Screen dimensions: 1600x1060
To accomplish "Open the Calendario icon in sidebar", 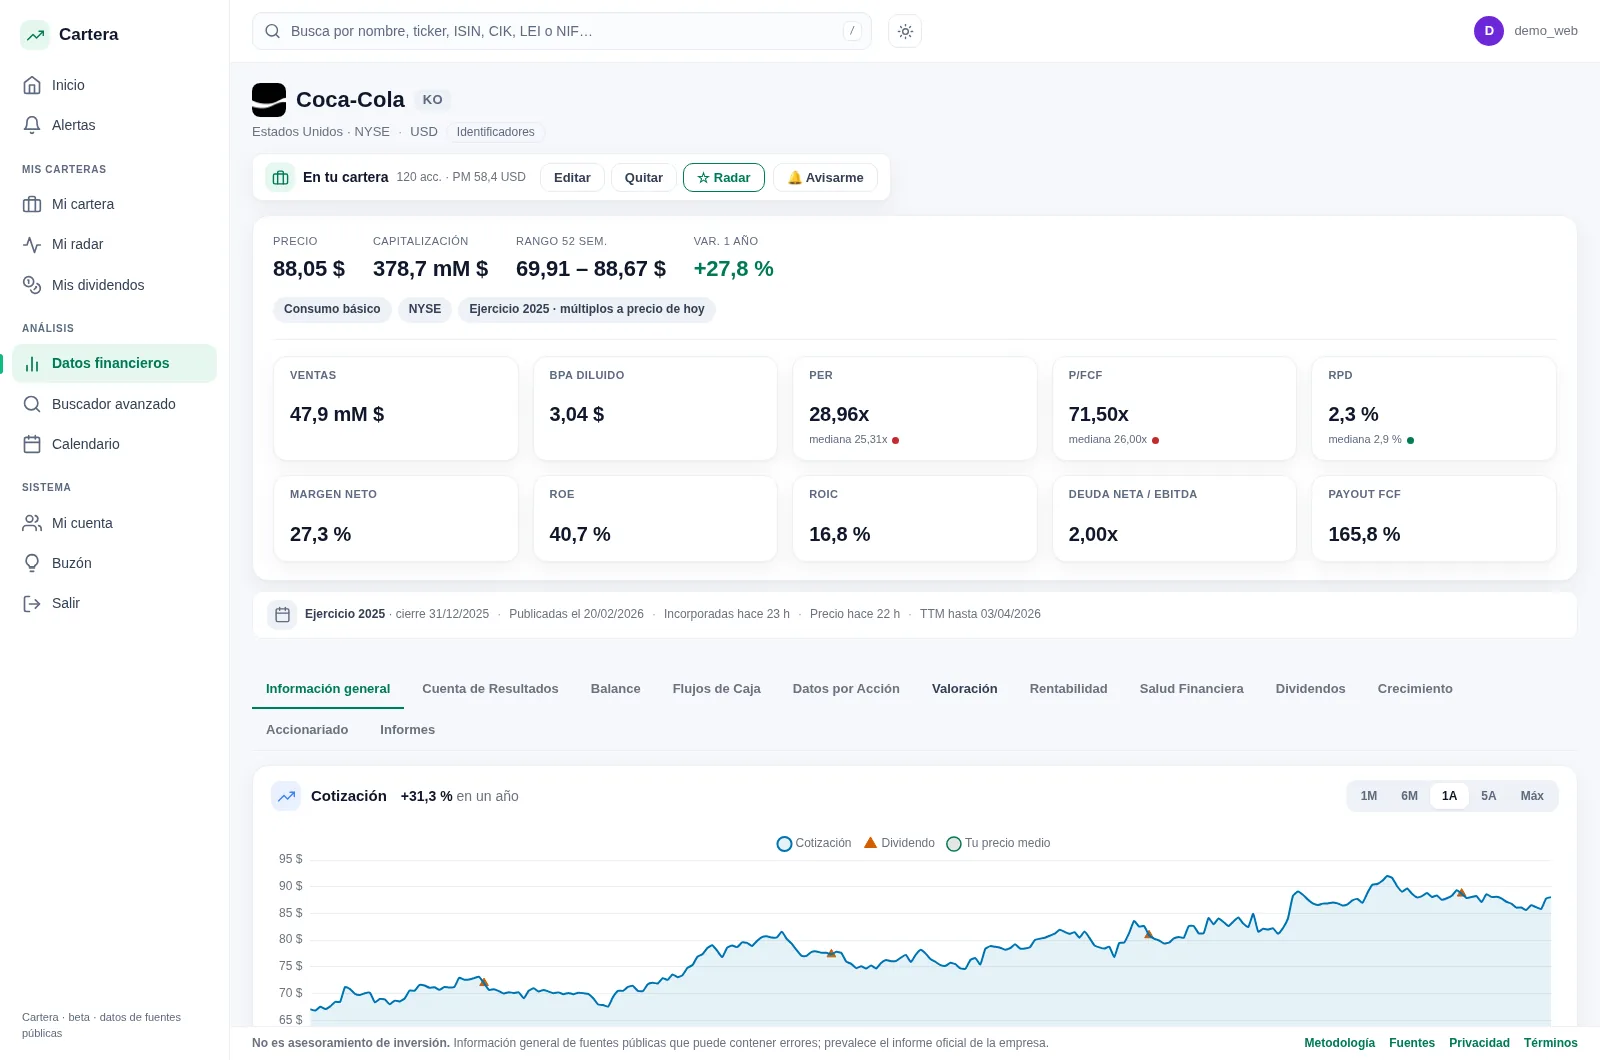I will (x=32, y=444).
